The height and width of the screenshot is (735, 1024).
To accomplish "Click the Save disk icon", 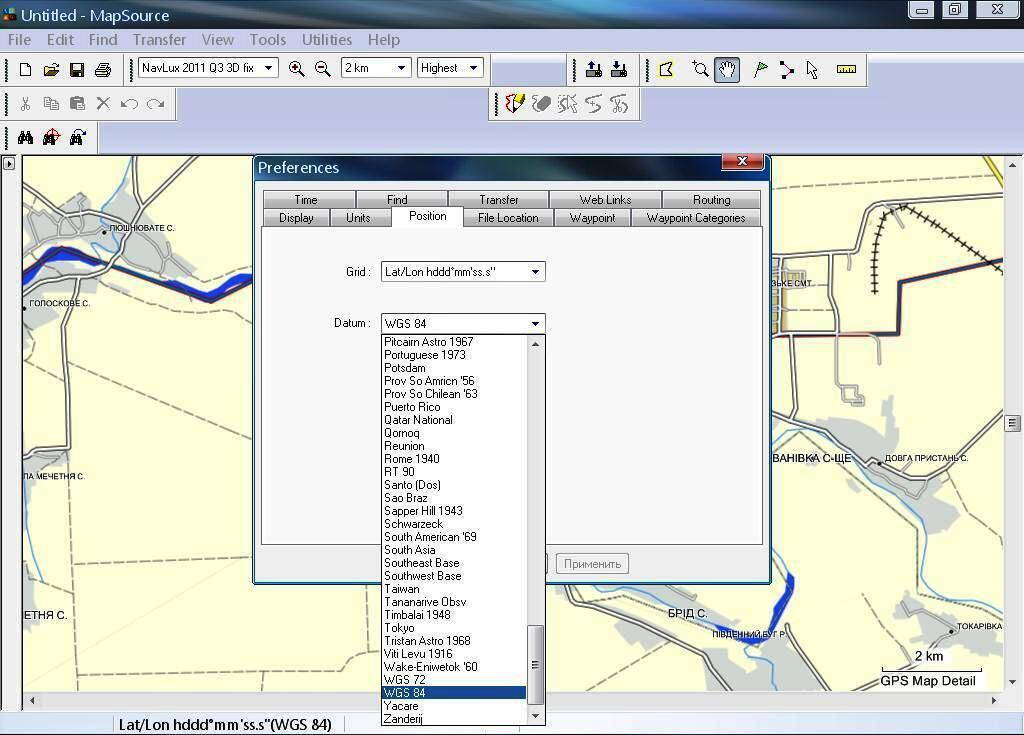I will point(77,69).
